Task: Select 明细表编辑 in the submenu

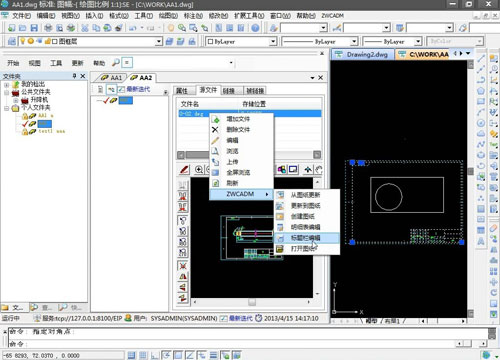Action: point(307,227)
